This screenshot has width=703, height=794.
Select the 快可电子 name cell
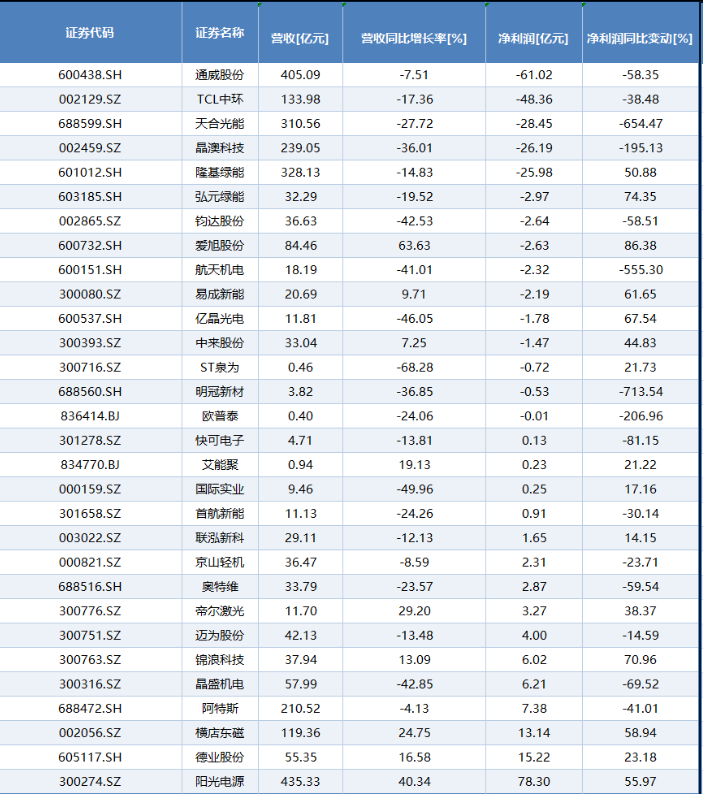[220, 441]
